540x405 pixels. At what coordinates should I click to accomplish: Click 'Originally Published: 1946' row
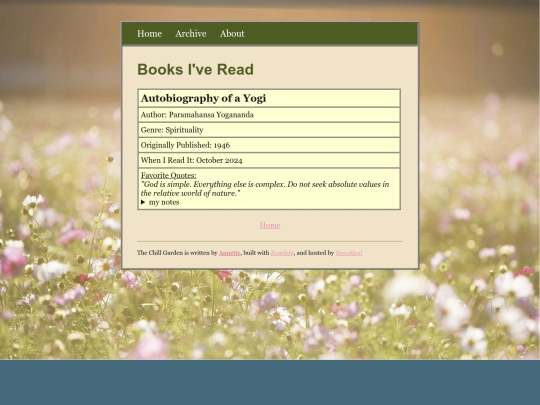[269, 145]
